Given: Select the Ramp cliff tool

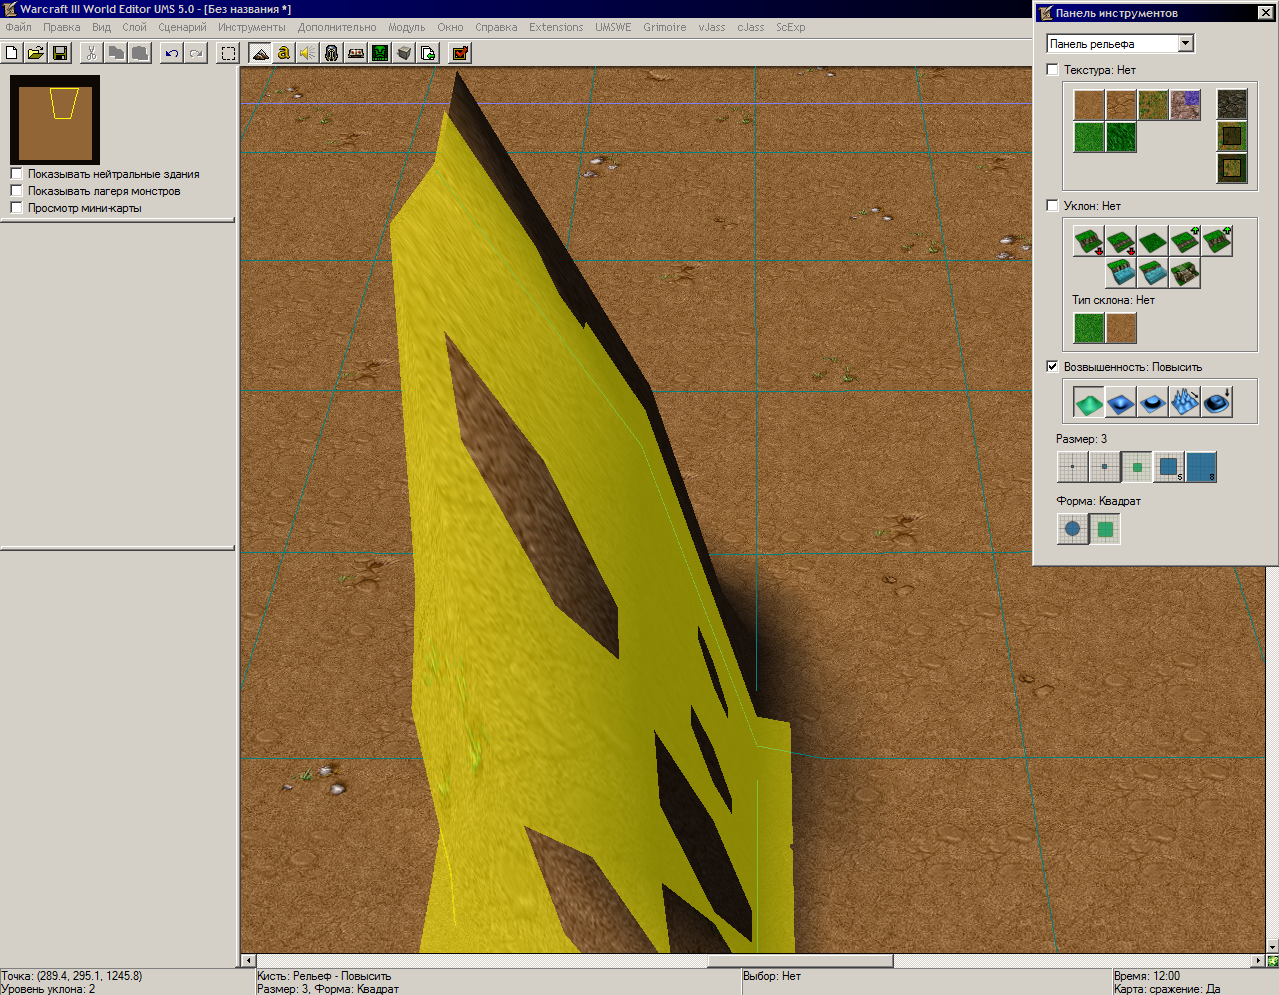Looking at the screenshot, I should pos(1184,273).
